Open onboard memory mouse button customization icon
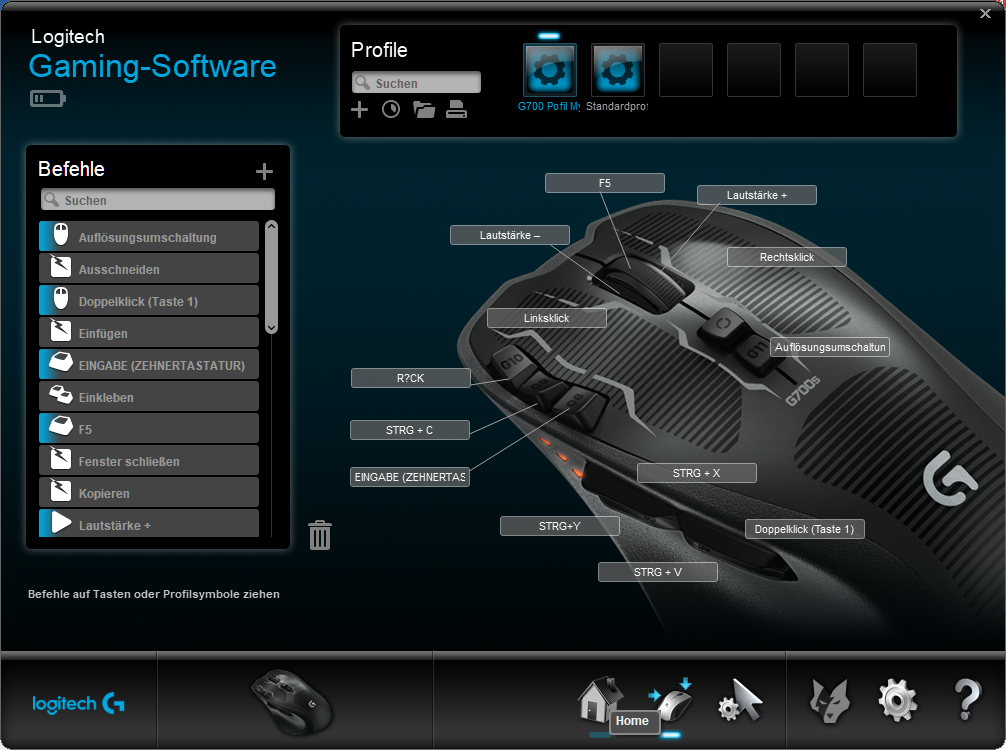 pyautogui.click(x=671, y=701)
